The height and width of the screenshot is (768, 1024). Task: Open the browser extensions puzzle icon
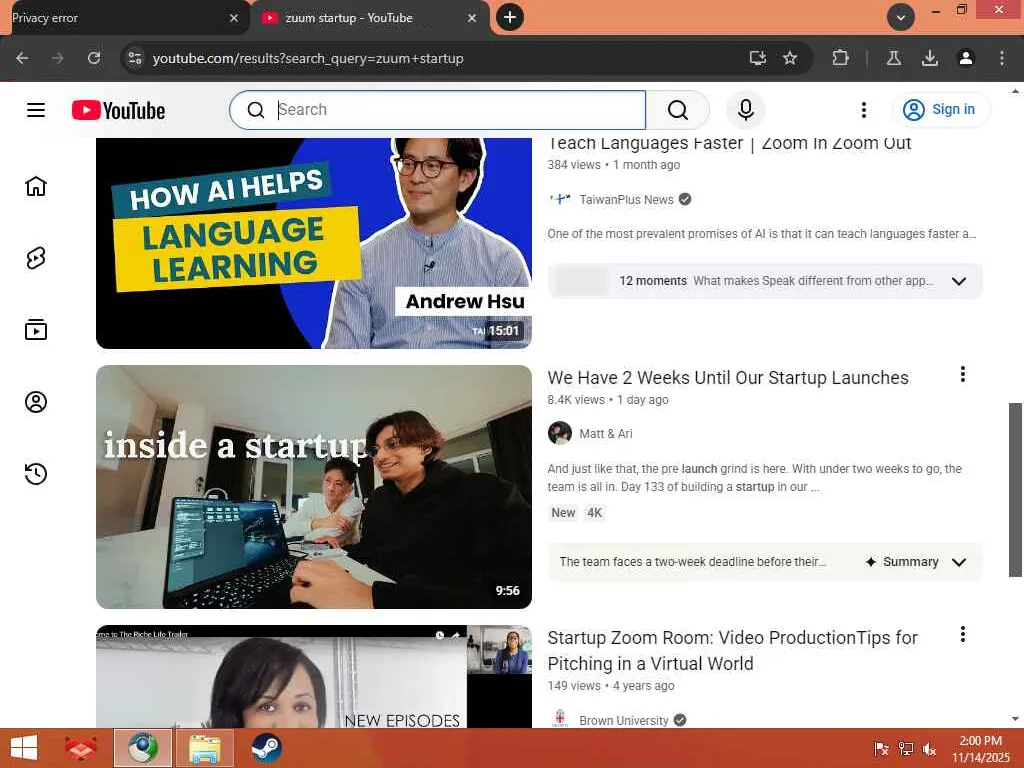(840, 58)
